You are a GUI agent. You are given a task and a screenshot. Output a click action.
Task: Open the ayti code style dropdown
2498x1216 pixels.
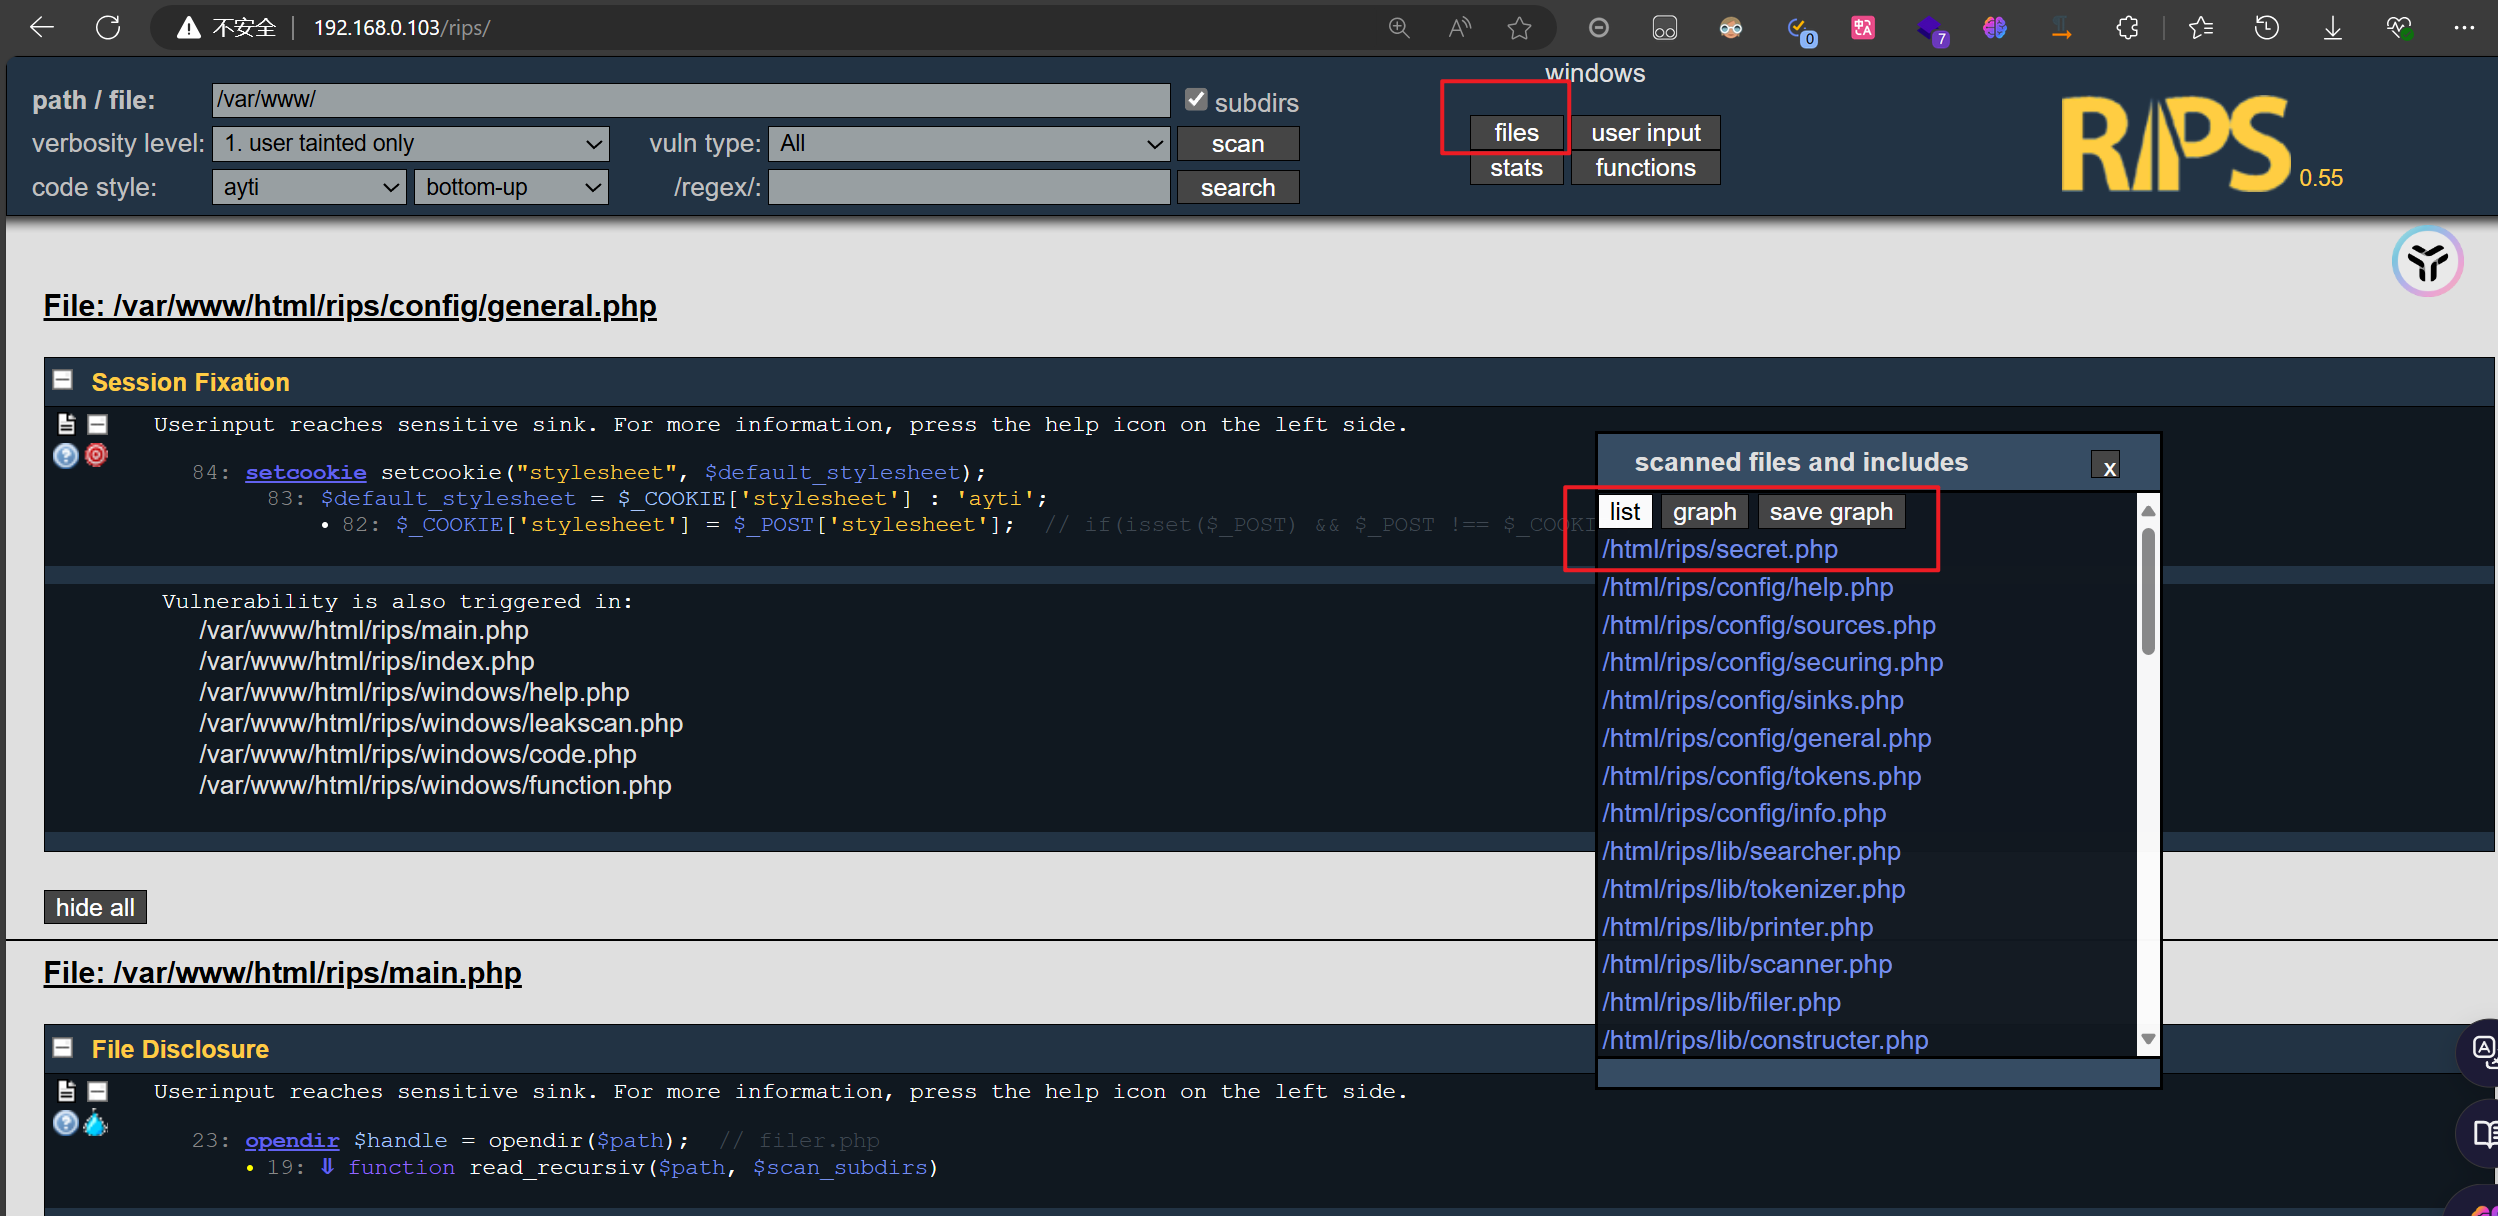pos(309,187)
